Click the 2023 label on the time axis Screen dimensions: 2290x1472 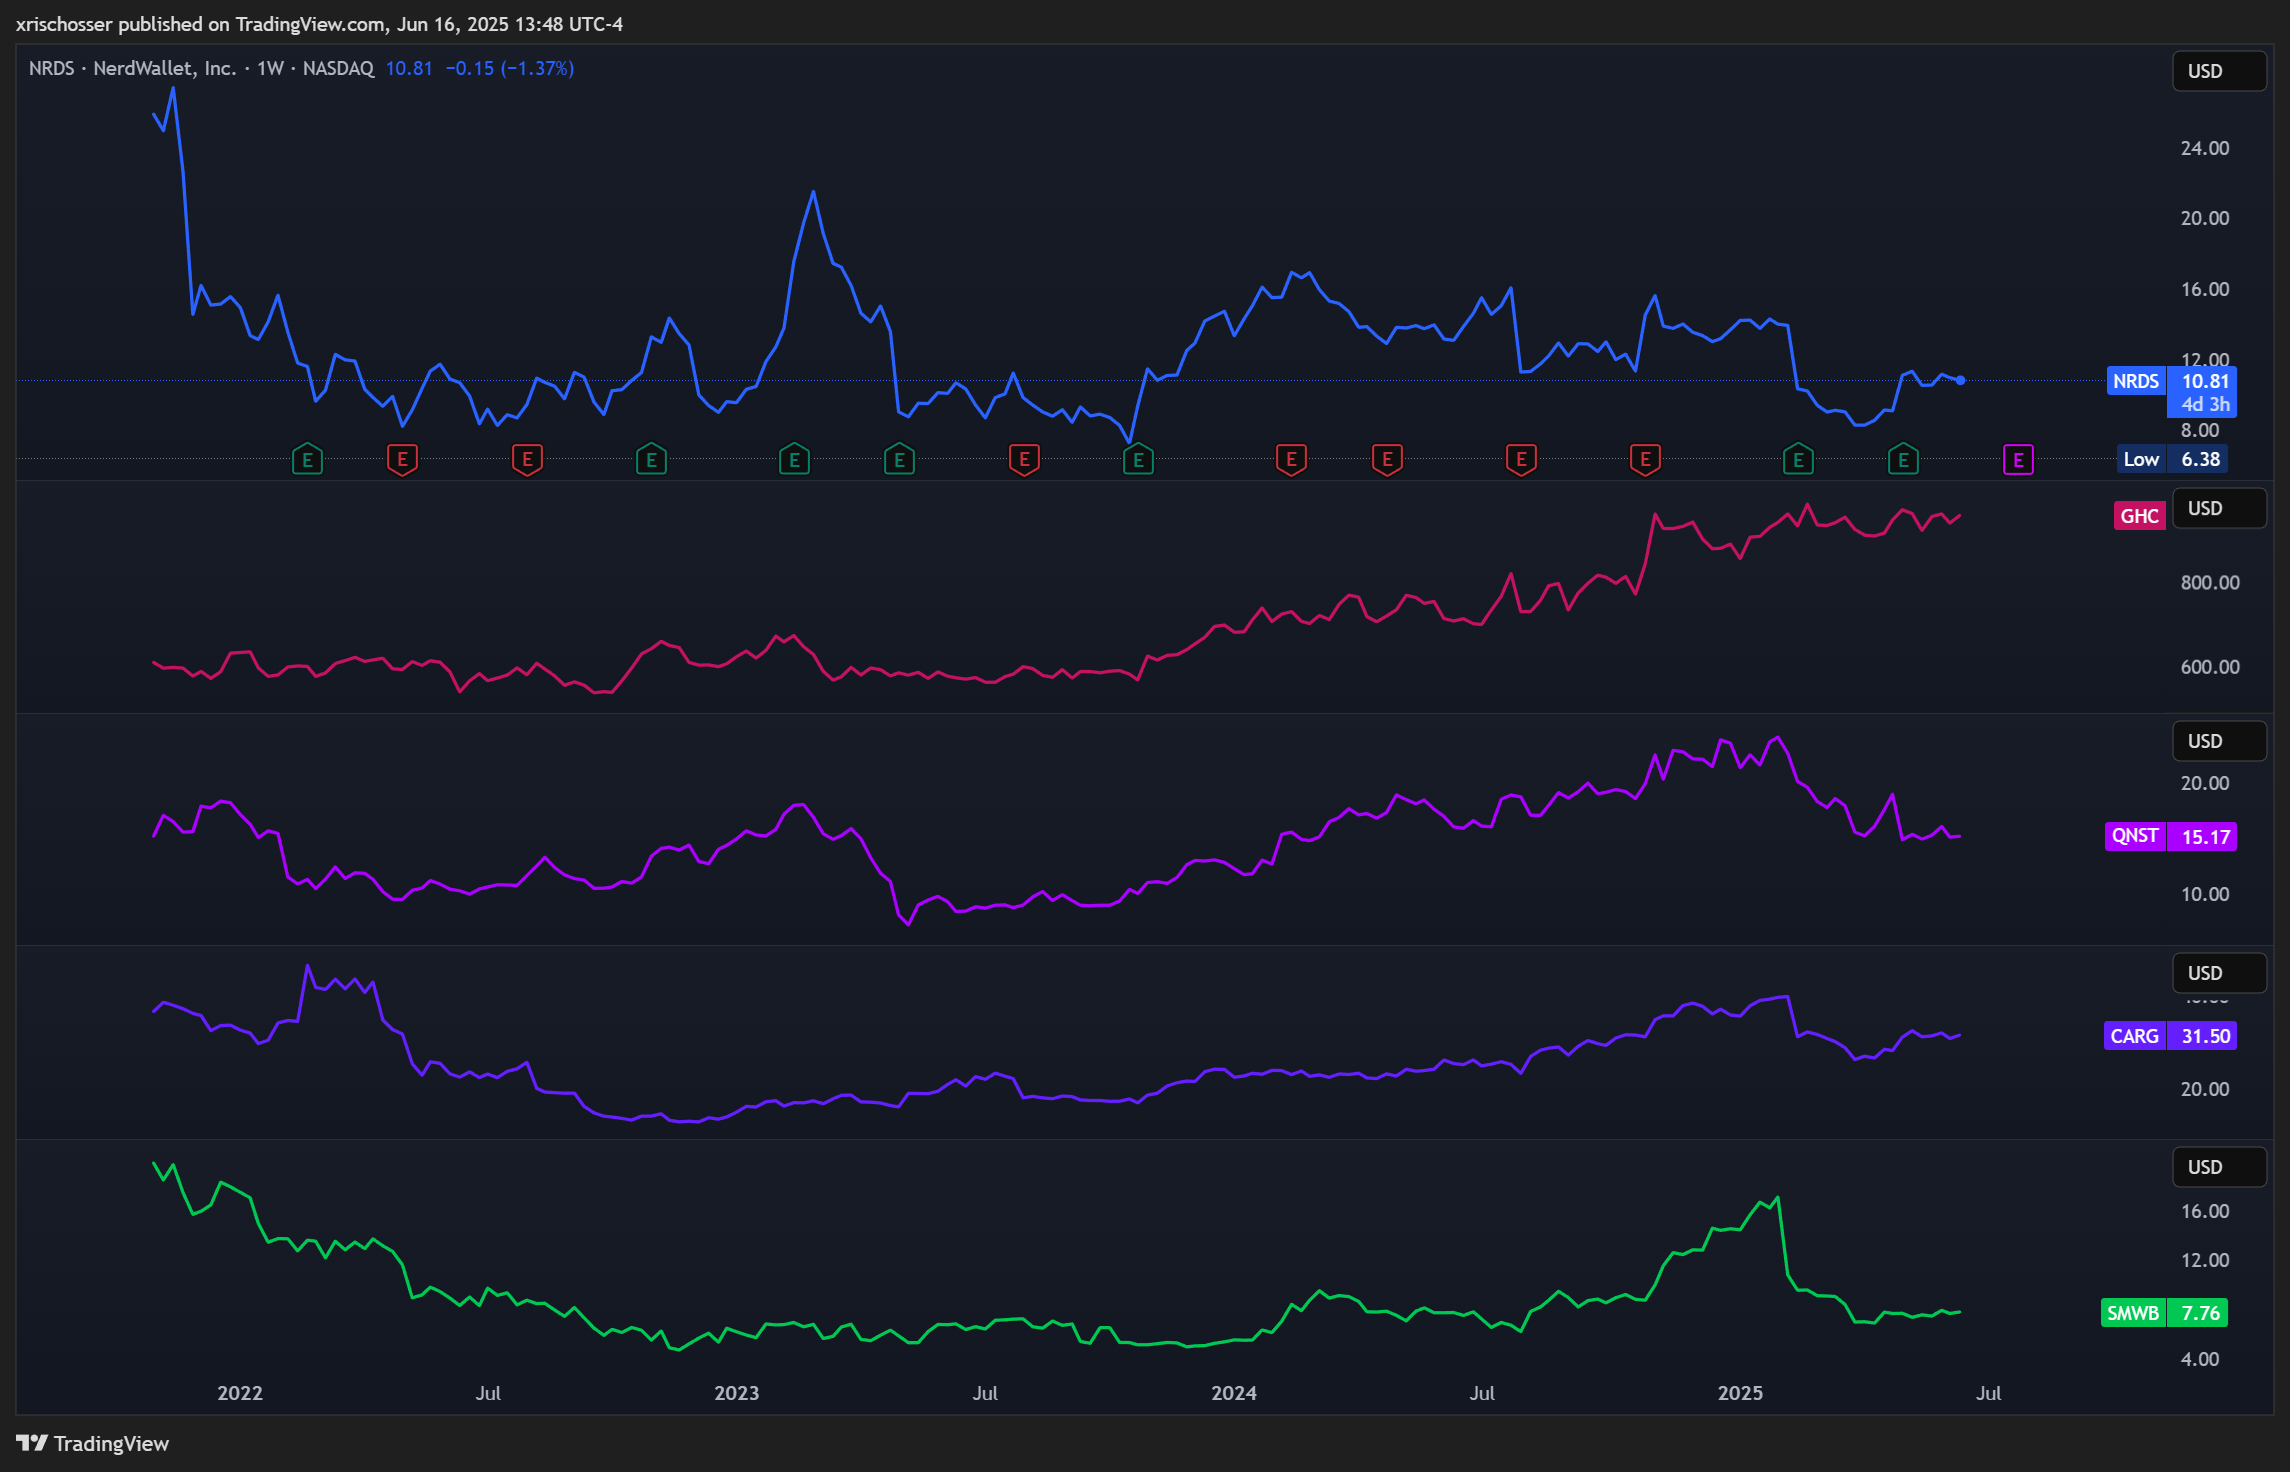[x=737, y=1393]
